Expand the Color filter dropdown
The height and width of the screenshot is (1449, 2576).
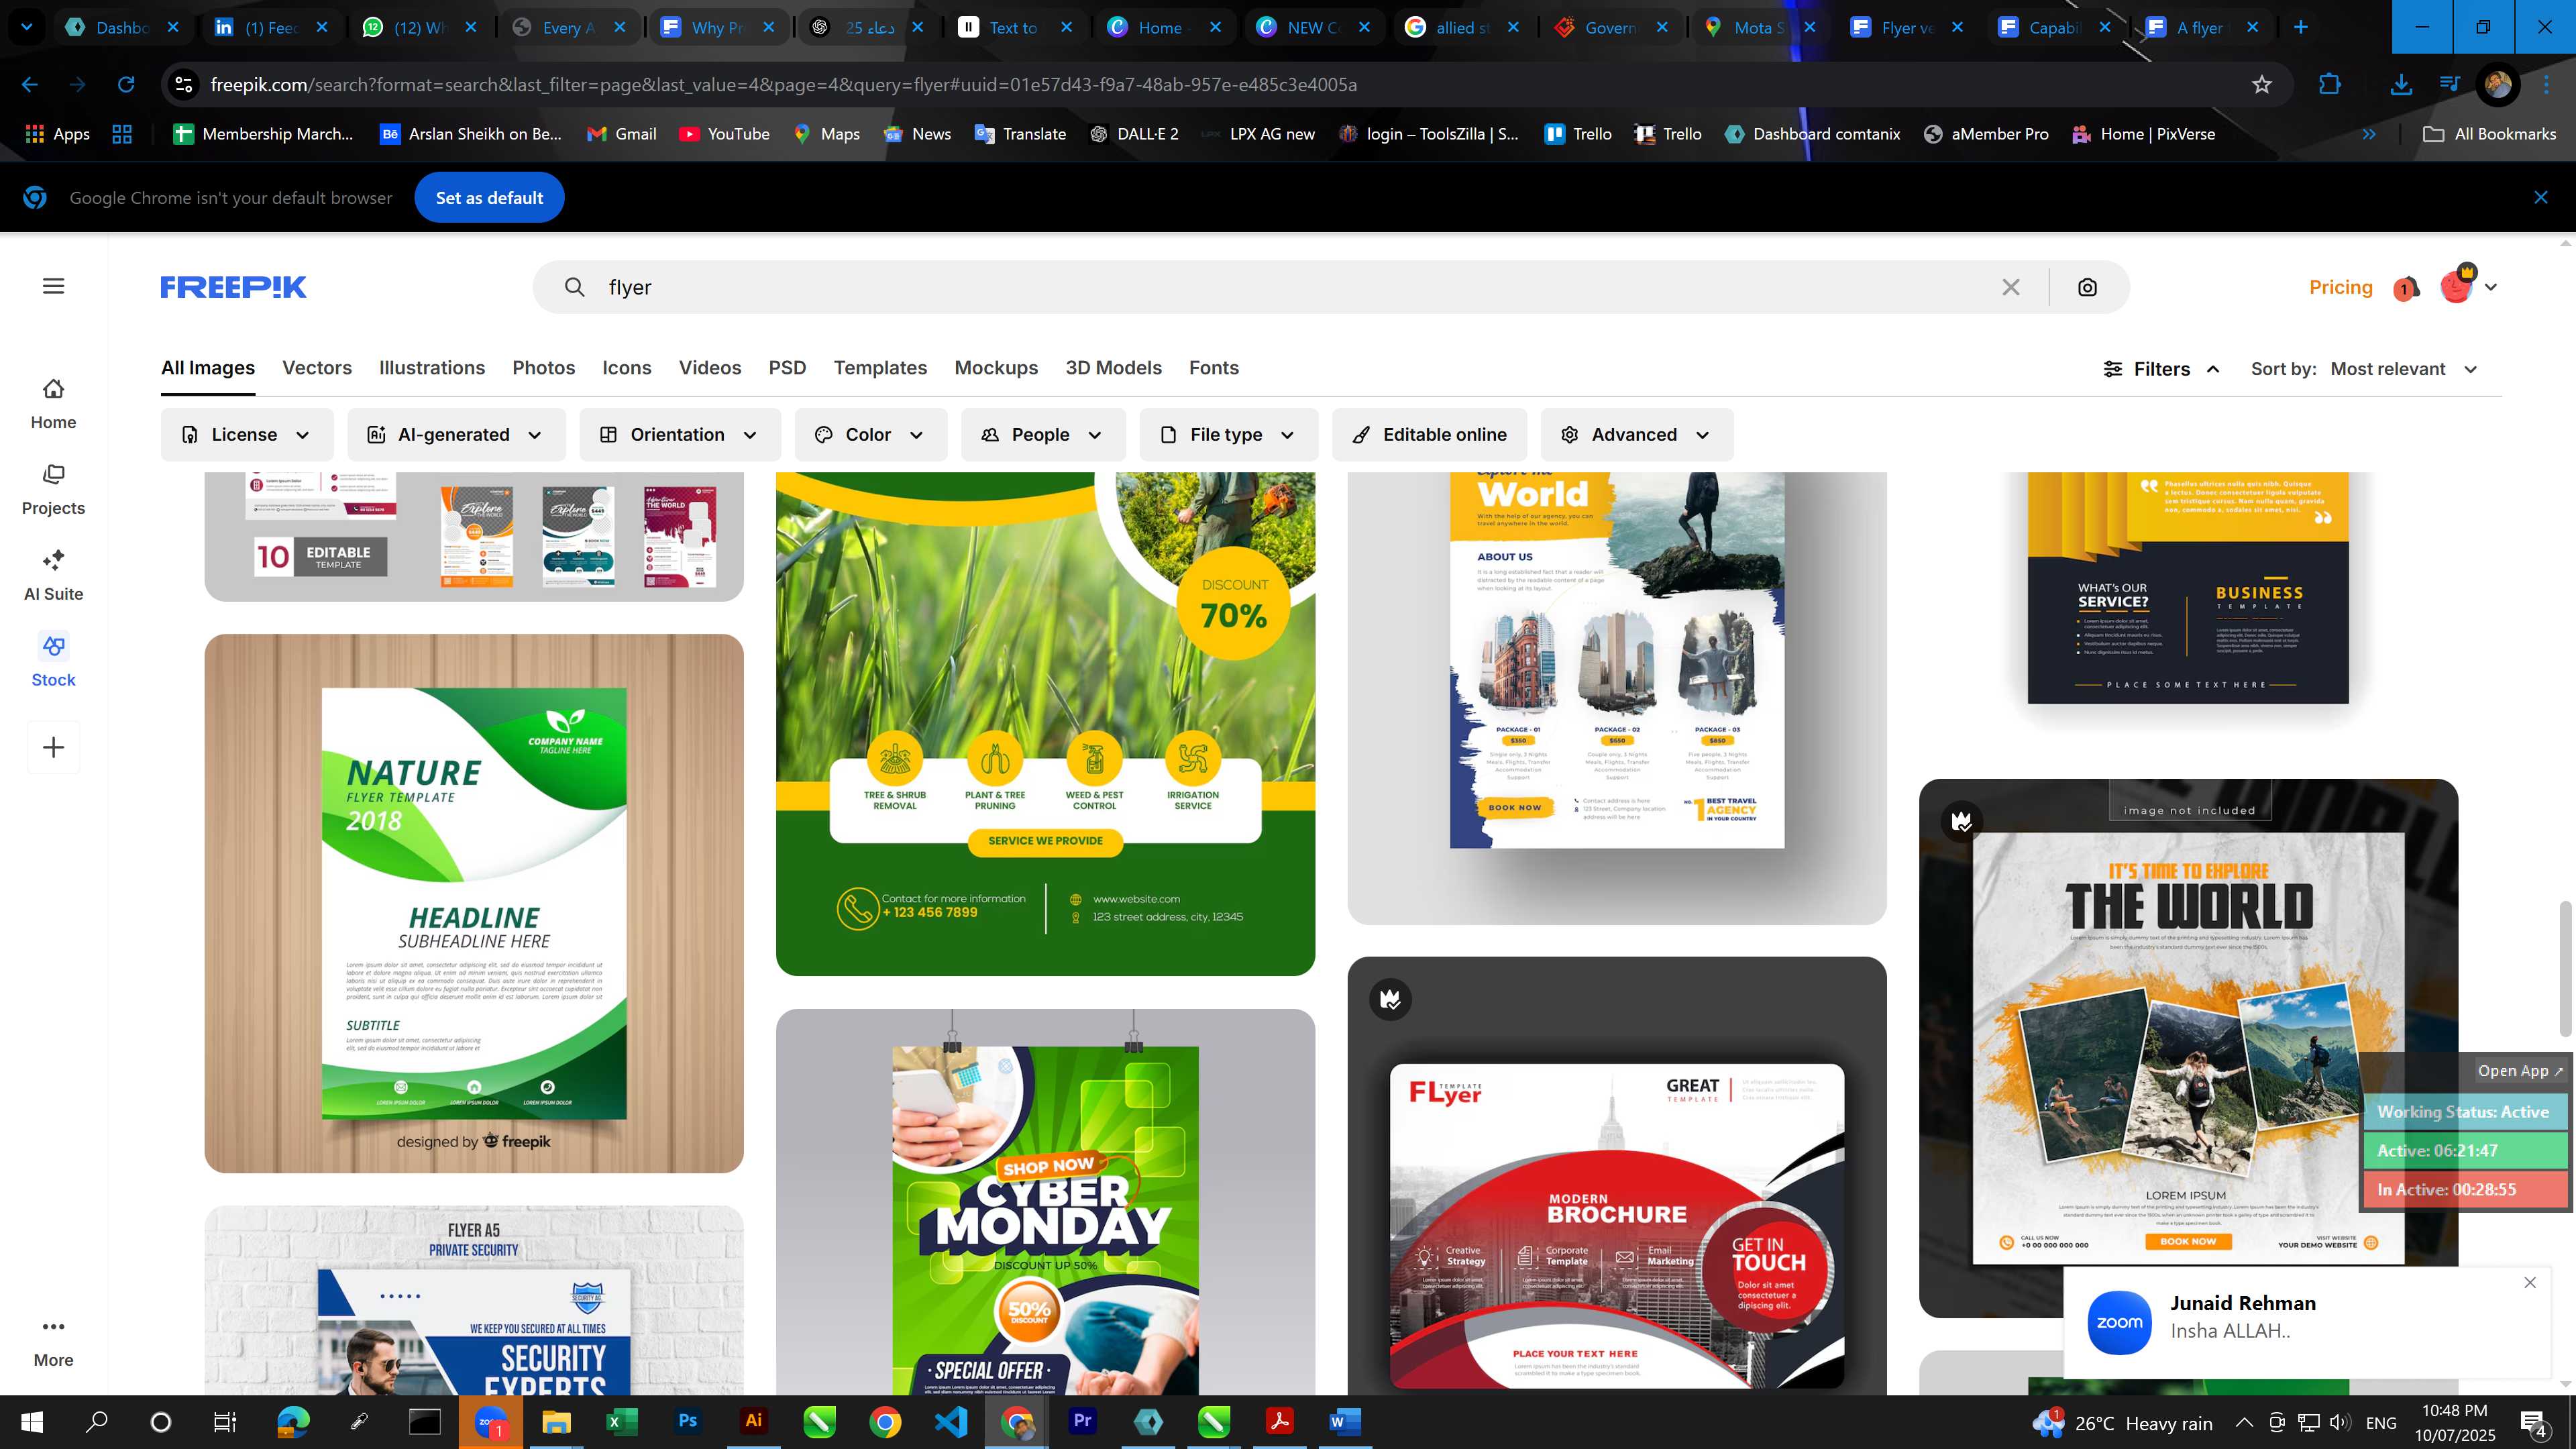870,434
